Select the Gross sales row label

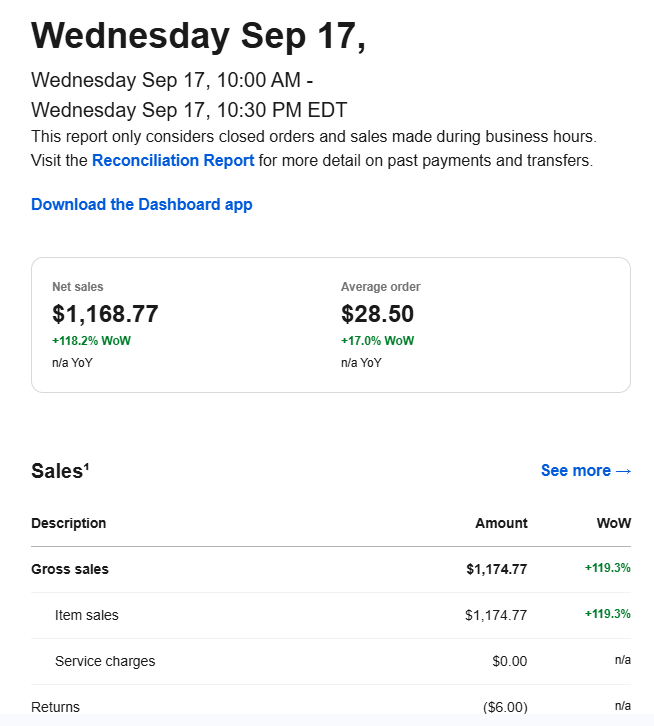(70, 569)
